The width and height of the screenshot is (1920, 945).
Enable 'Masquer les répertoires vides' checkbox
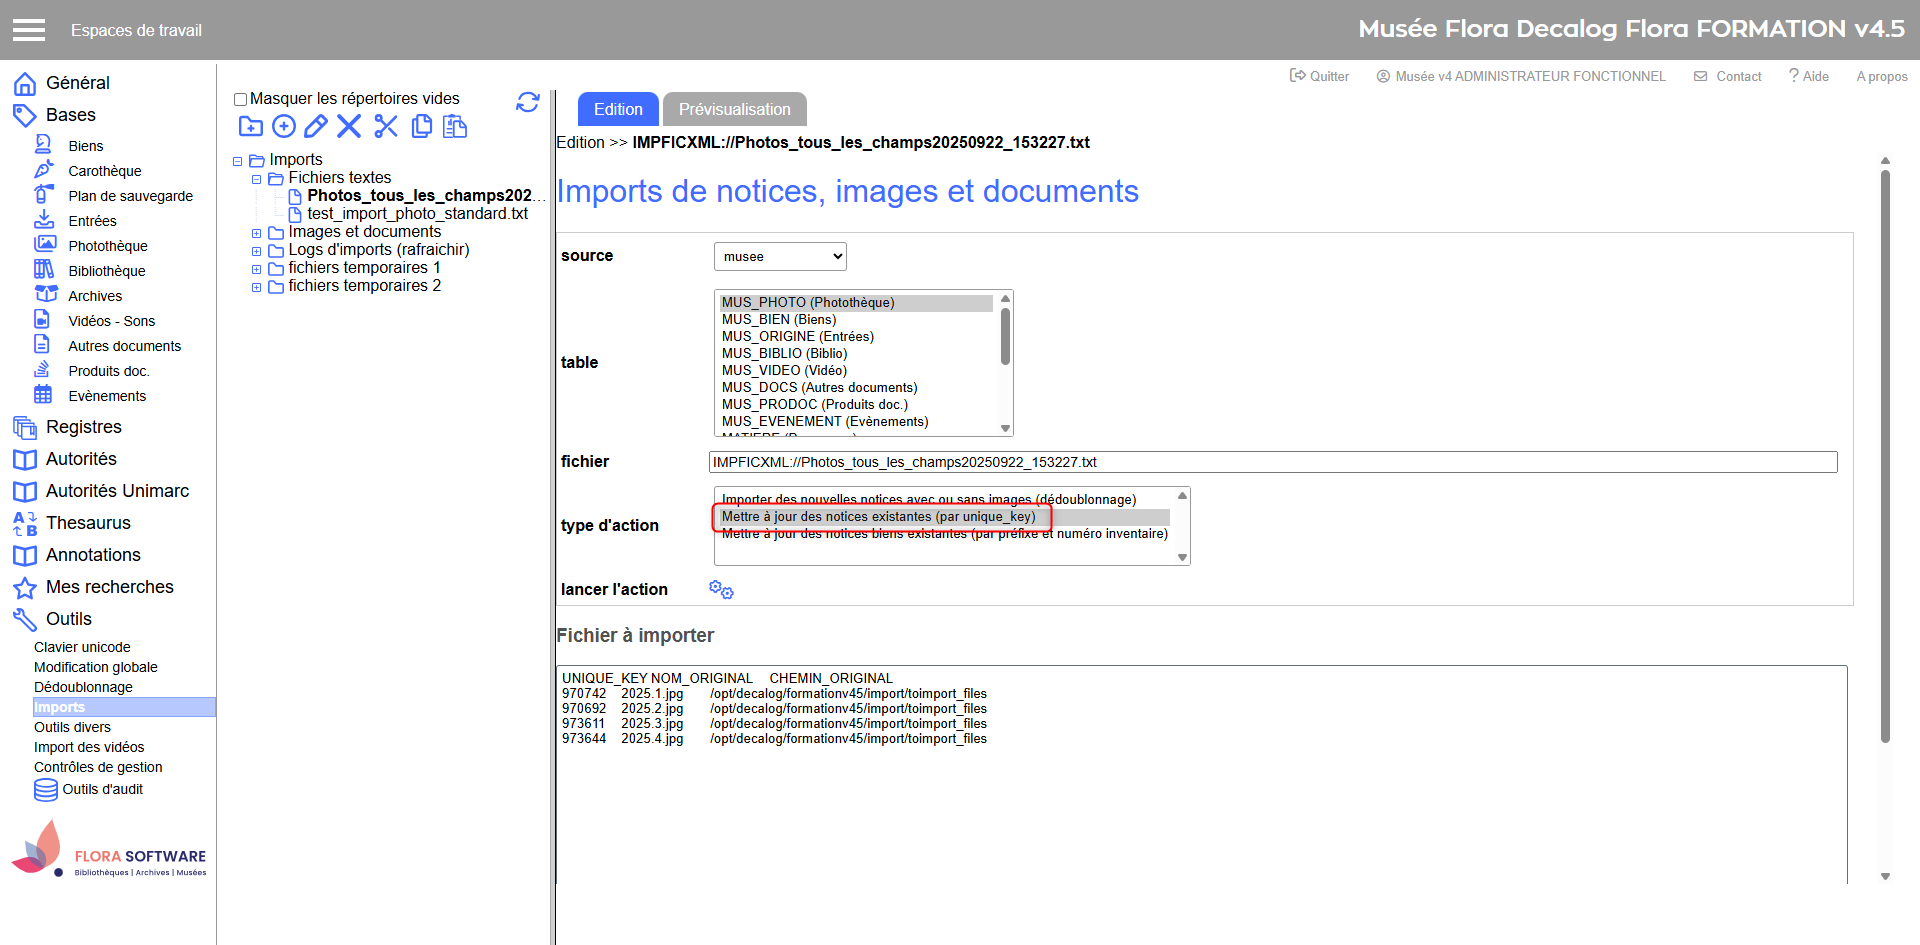pos(240,99)
